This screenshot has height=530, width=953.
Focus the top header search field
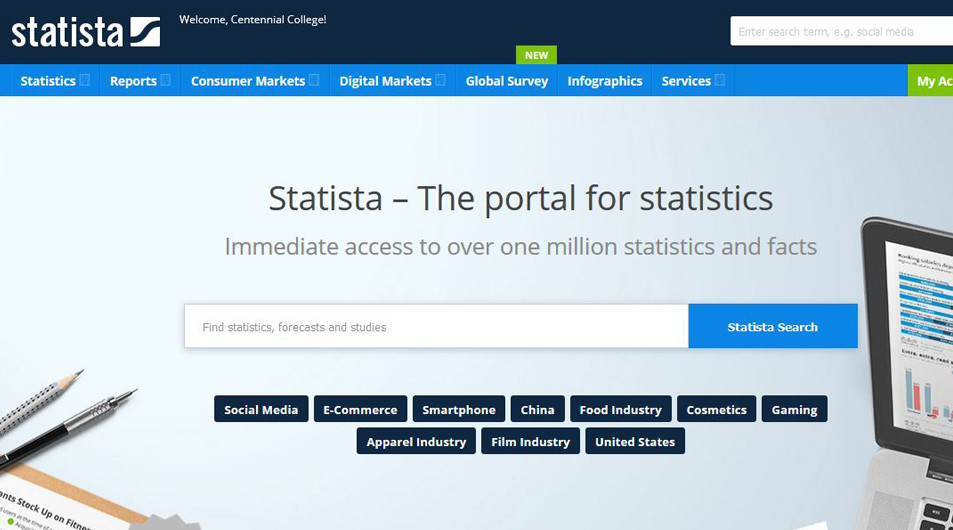pyautogui.click(x=842, y=32)
